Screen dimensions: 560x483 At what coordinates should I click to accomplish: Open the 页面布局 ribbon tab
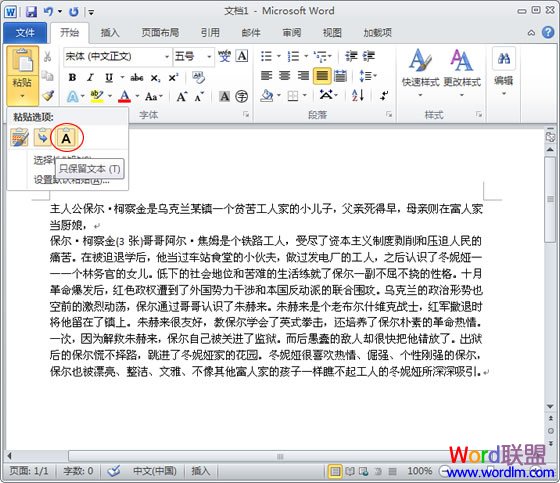click(x=160, y=33)
